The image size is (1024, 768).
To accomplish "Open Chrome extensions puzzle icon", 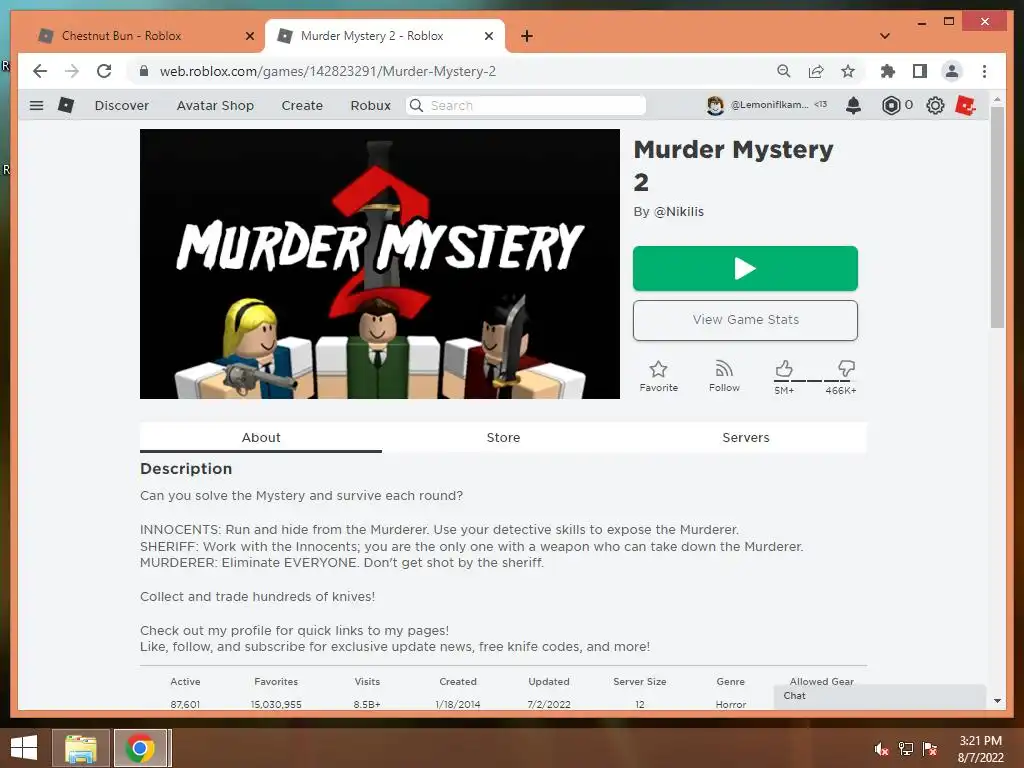I will click(888, 71).
